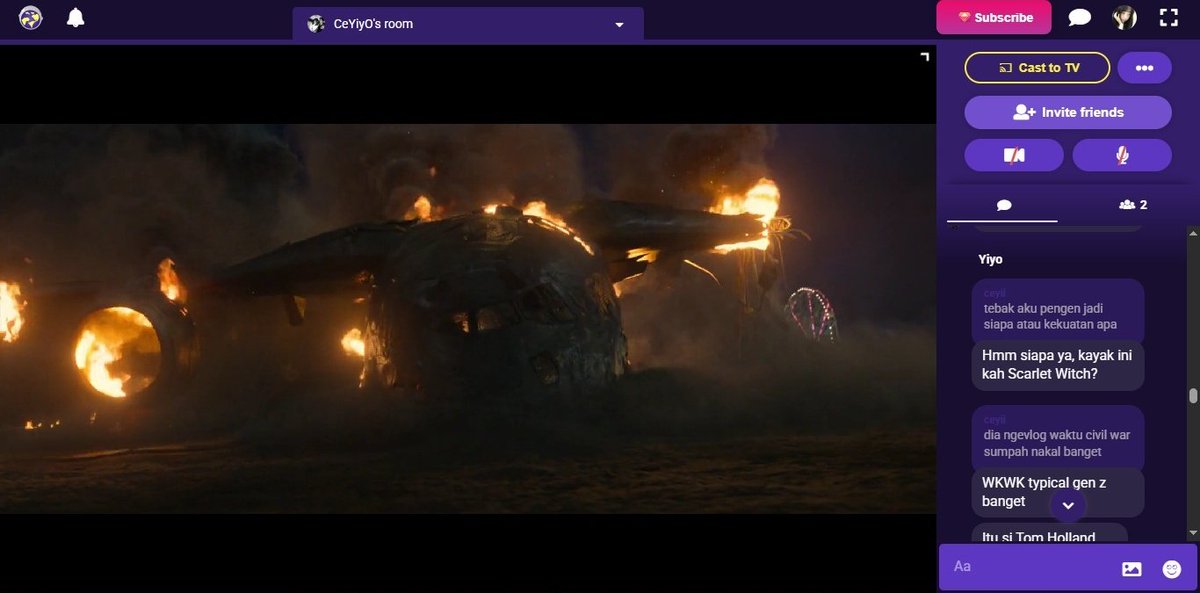Switch to the chat tab
1200x593 pixels.
click(1003, 205)
